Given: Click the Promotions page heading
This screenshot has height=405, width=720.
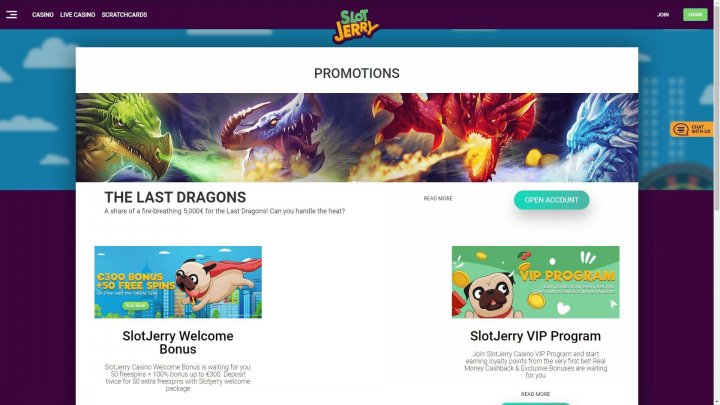Looking at the screenshot, I should tap(357, 73).
